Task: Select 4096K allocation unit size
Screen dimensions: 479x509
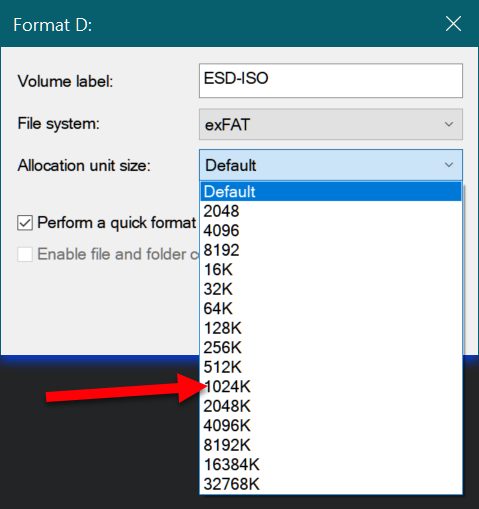Action: pyautogui.click(x=331, y=425)
